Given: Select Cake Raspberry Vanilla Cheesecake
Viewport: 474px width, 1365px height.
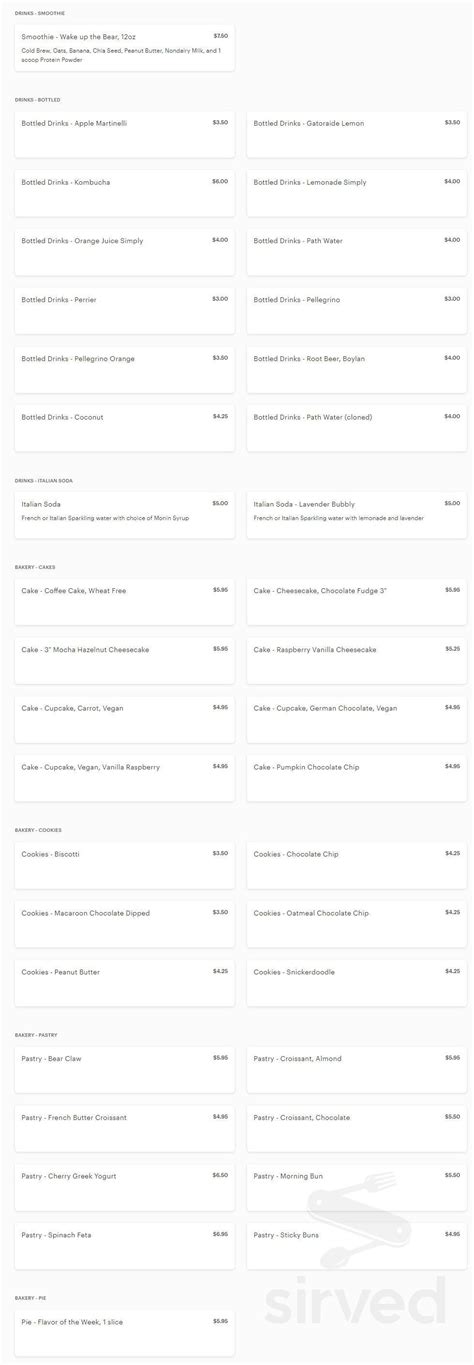Looking at the screenshot, I should (357, 661).
